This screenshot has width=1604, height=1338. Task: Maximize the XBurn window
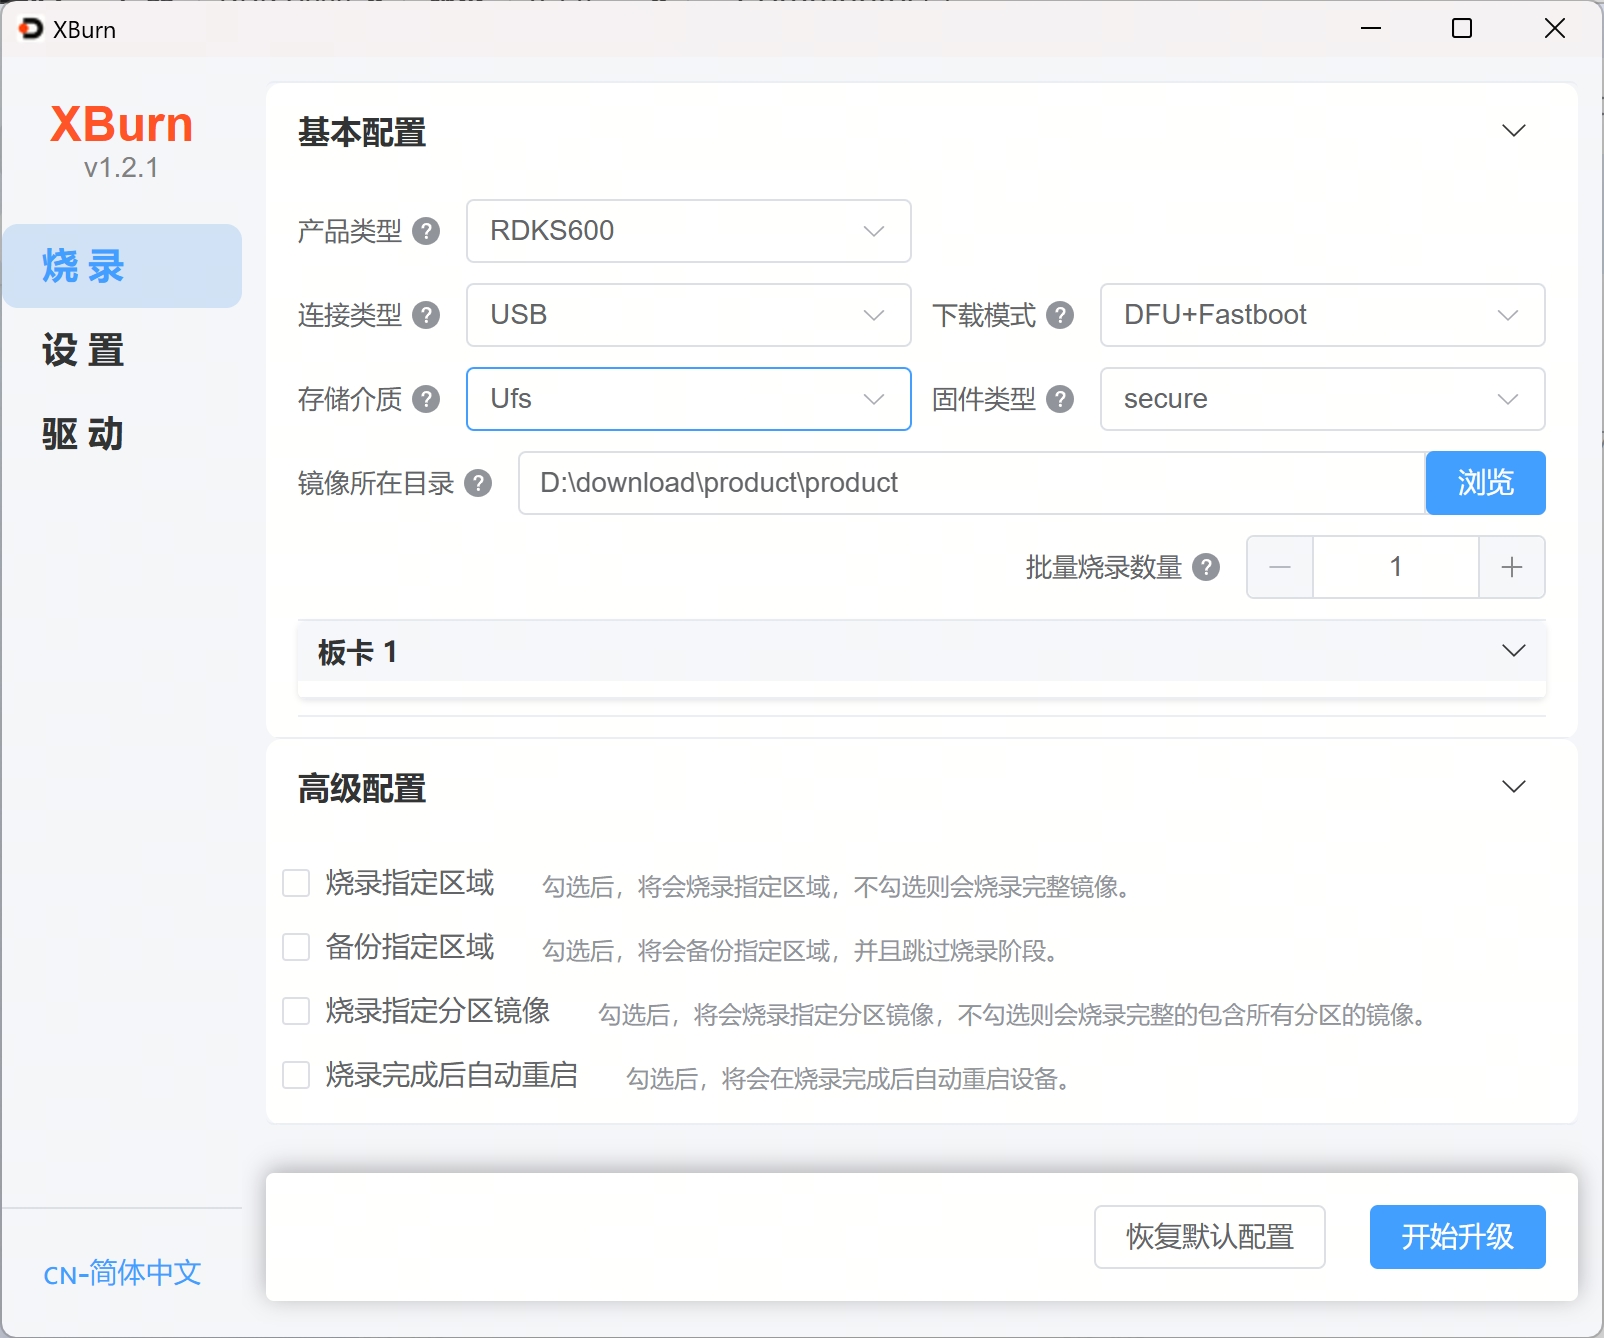pos(1462,28)
